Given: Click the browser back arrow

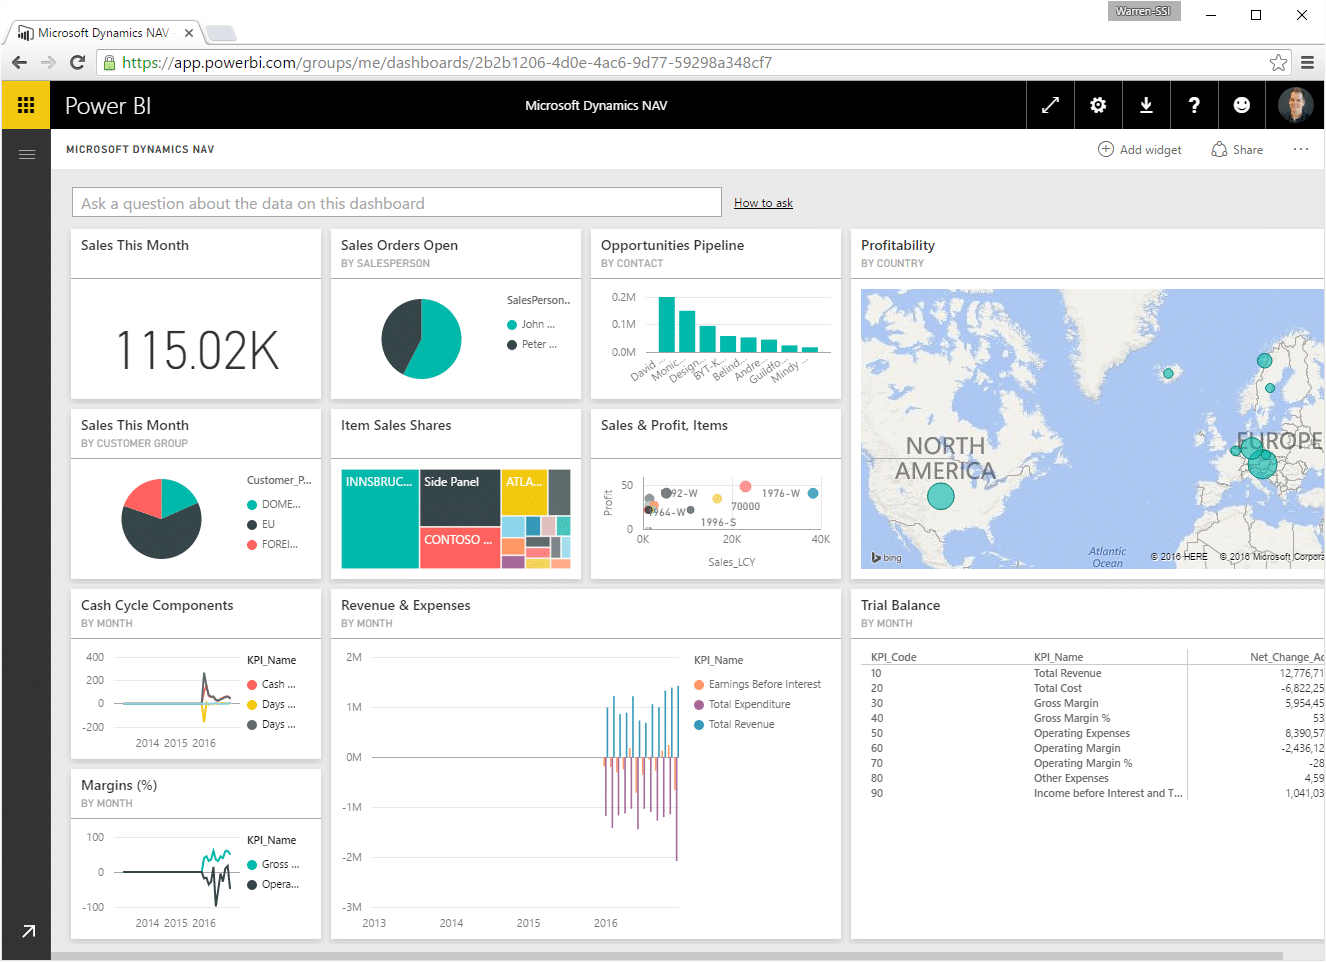Looking at the screenshot, I should pyautogui.click(x=19, y=62).
